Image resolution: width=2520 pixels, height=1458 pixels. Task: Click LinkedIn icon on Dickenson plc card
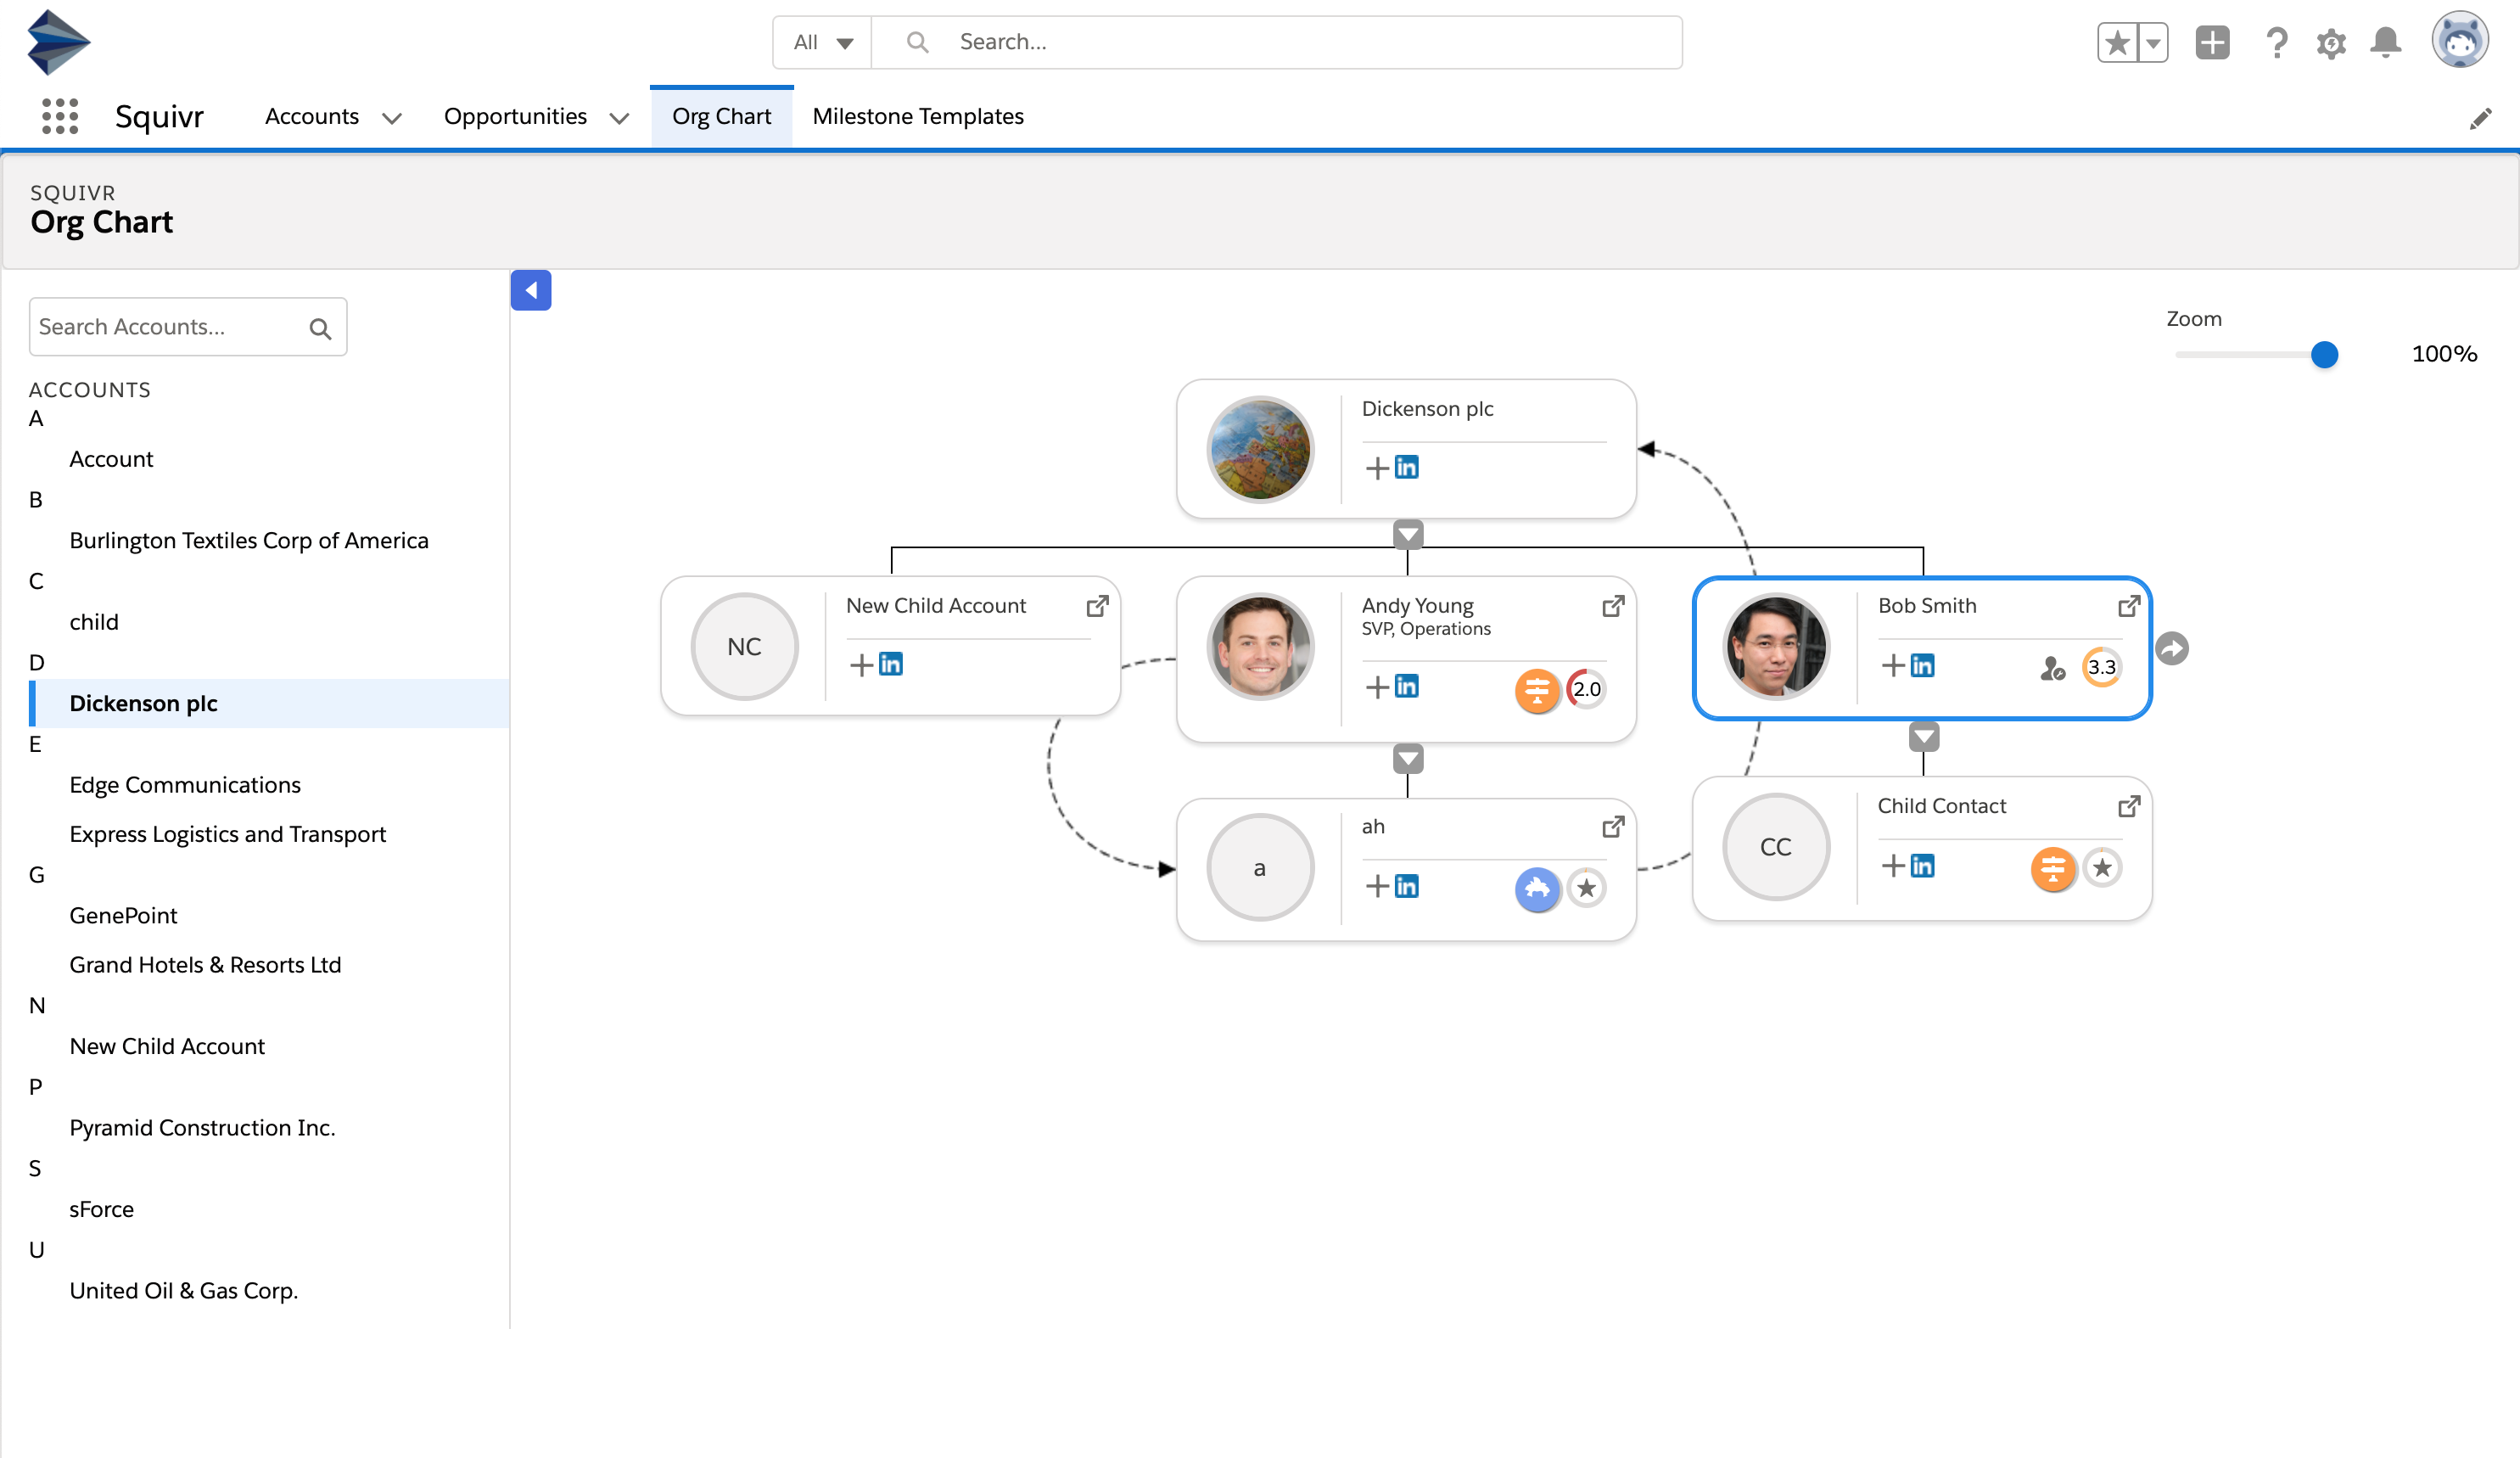[x=1407, y=467]
